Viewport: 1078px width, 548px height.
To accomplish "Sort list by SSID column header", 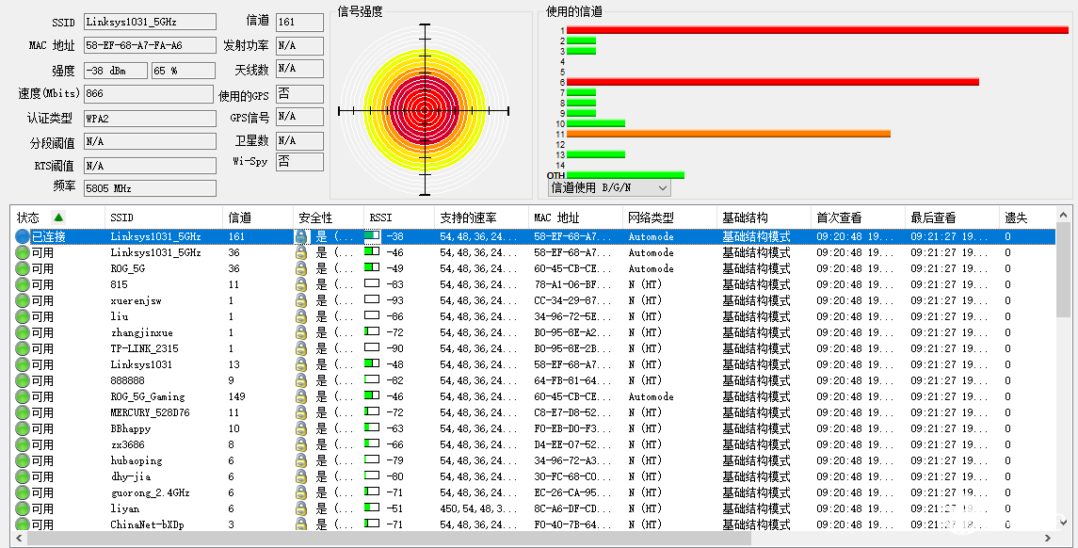I will [164, 217].
